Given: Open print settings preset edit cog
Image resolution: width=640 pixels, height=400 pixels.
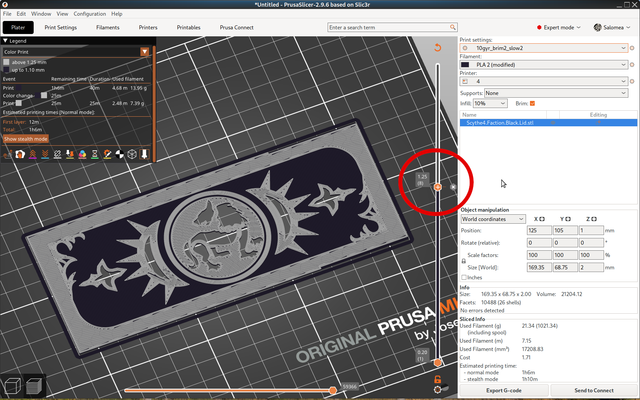Looking at the screenshot, I should pyautogui.click(x=632, y=48).
